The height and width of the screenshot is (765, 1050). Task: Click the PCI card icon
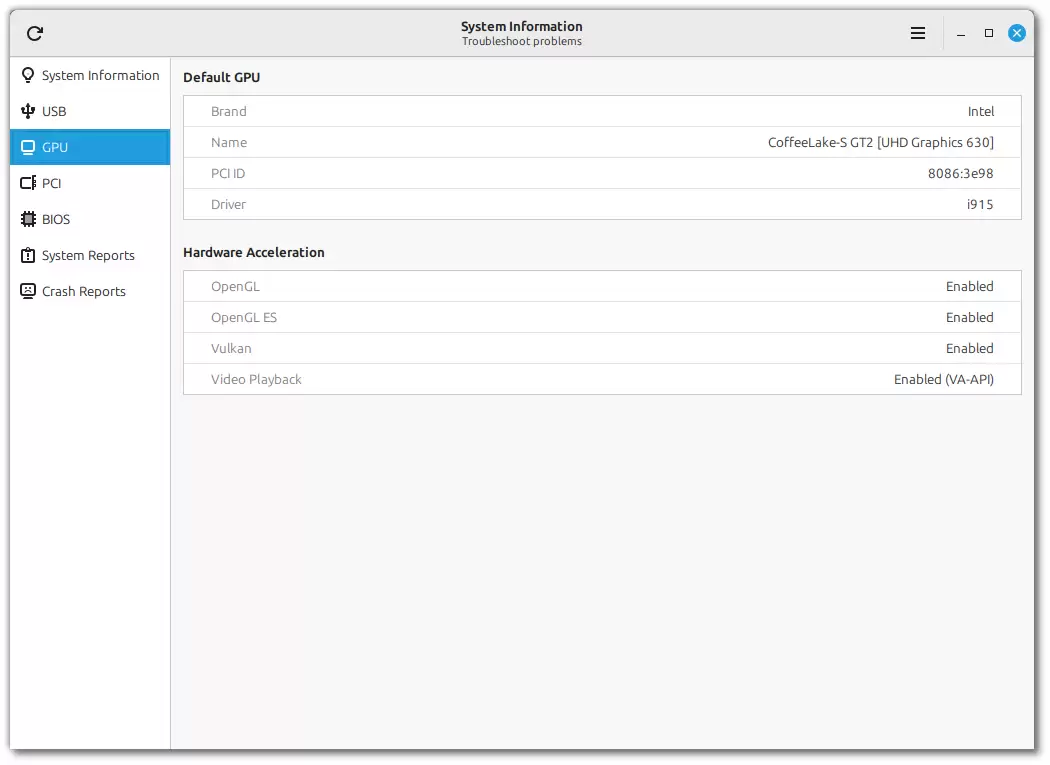[x=28, y=183]
